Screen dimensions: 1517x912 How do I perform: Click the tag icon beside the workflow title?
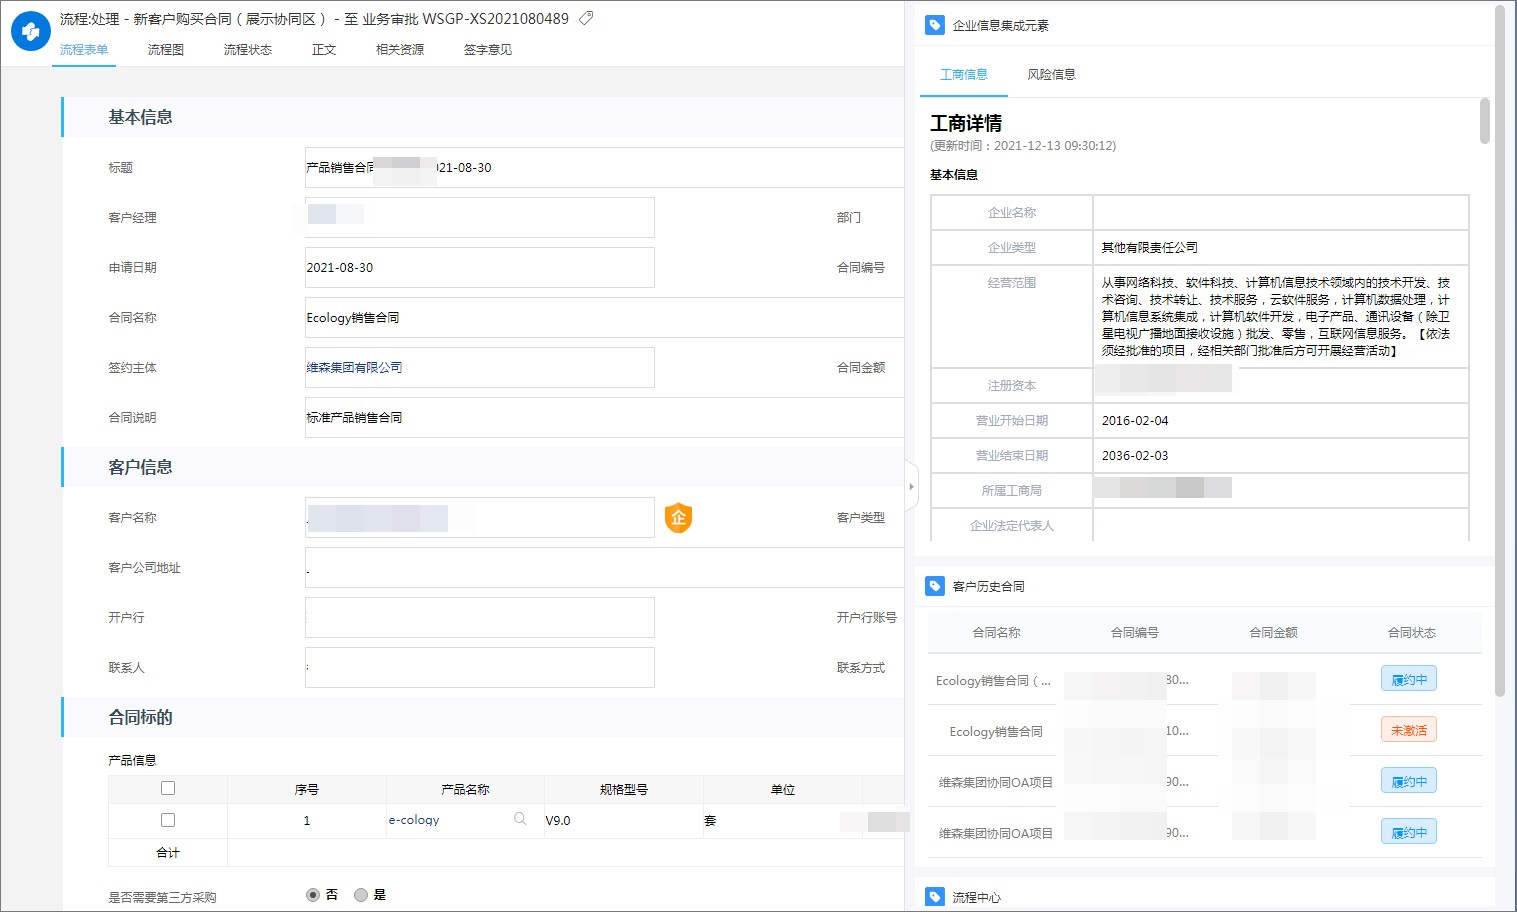pyautogui.click(x=586, y=18)
